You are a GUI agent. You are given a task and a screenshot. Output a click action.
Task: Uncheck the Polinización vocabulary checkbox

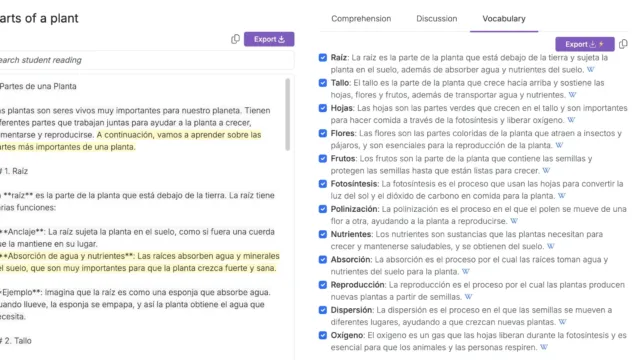coord(323,209)
